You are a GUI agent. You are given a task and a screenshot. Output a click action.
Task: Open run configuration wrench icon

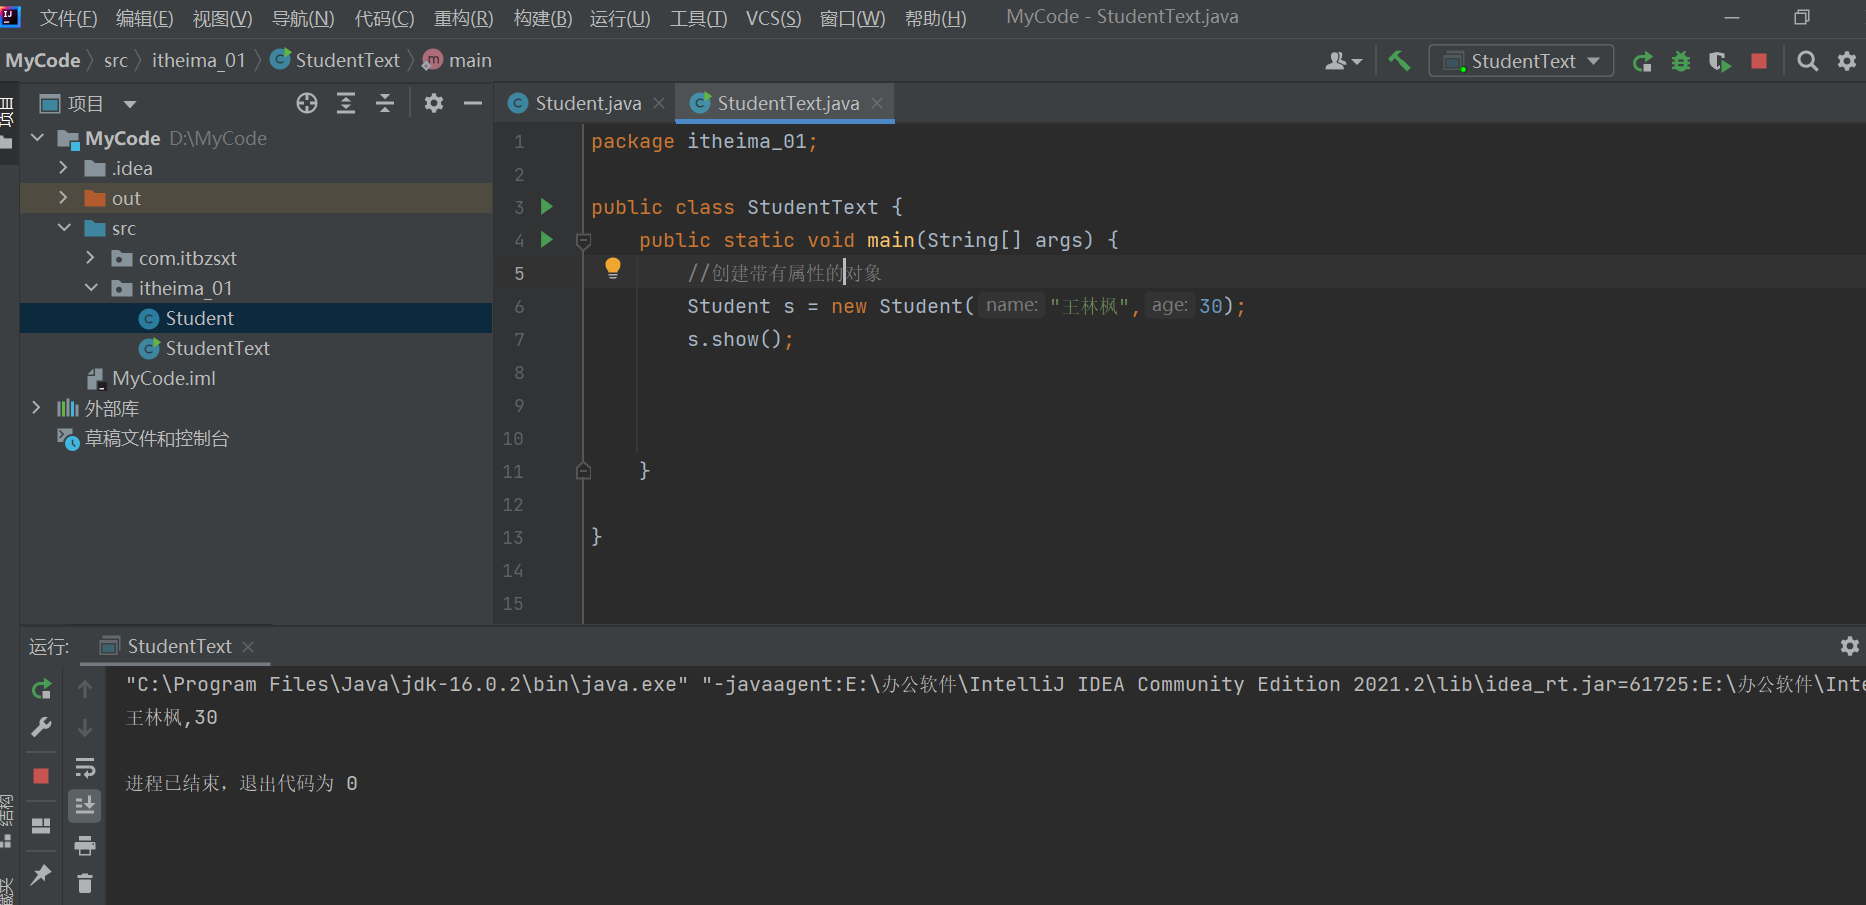pos(41,727)
